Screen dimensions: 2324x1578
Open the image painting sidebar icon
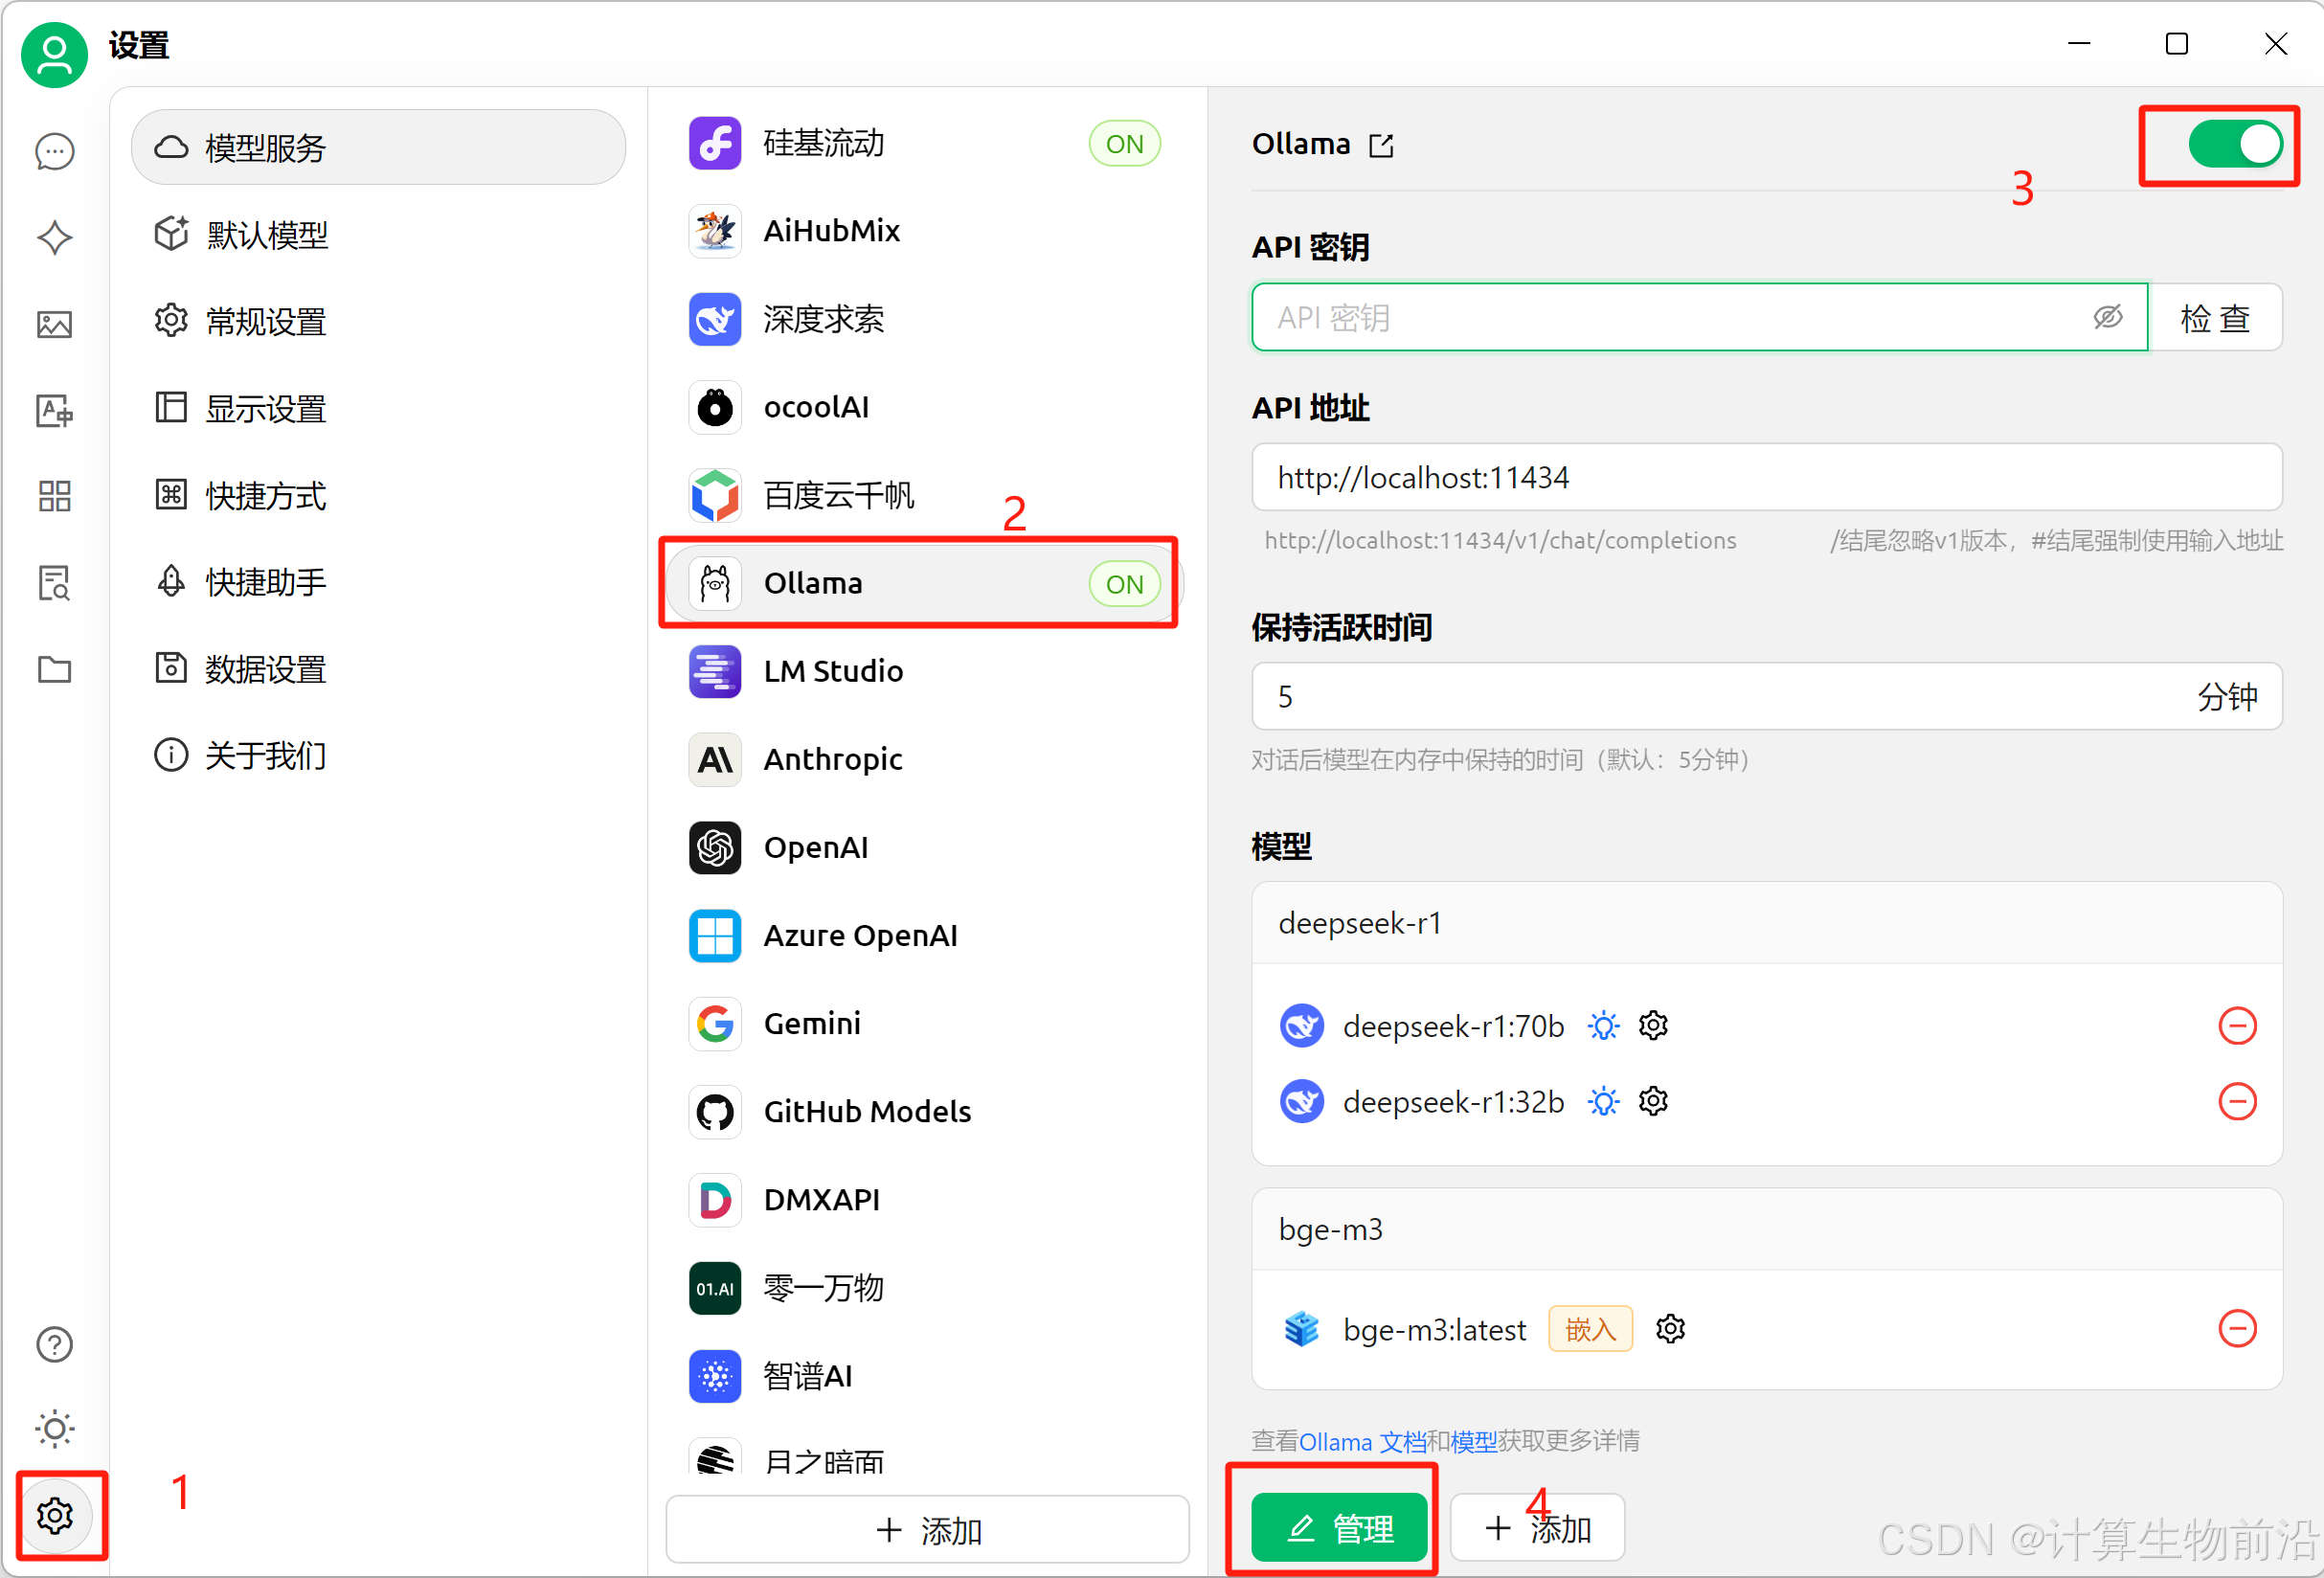click(54, 324)
